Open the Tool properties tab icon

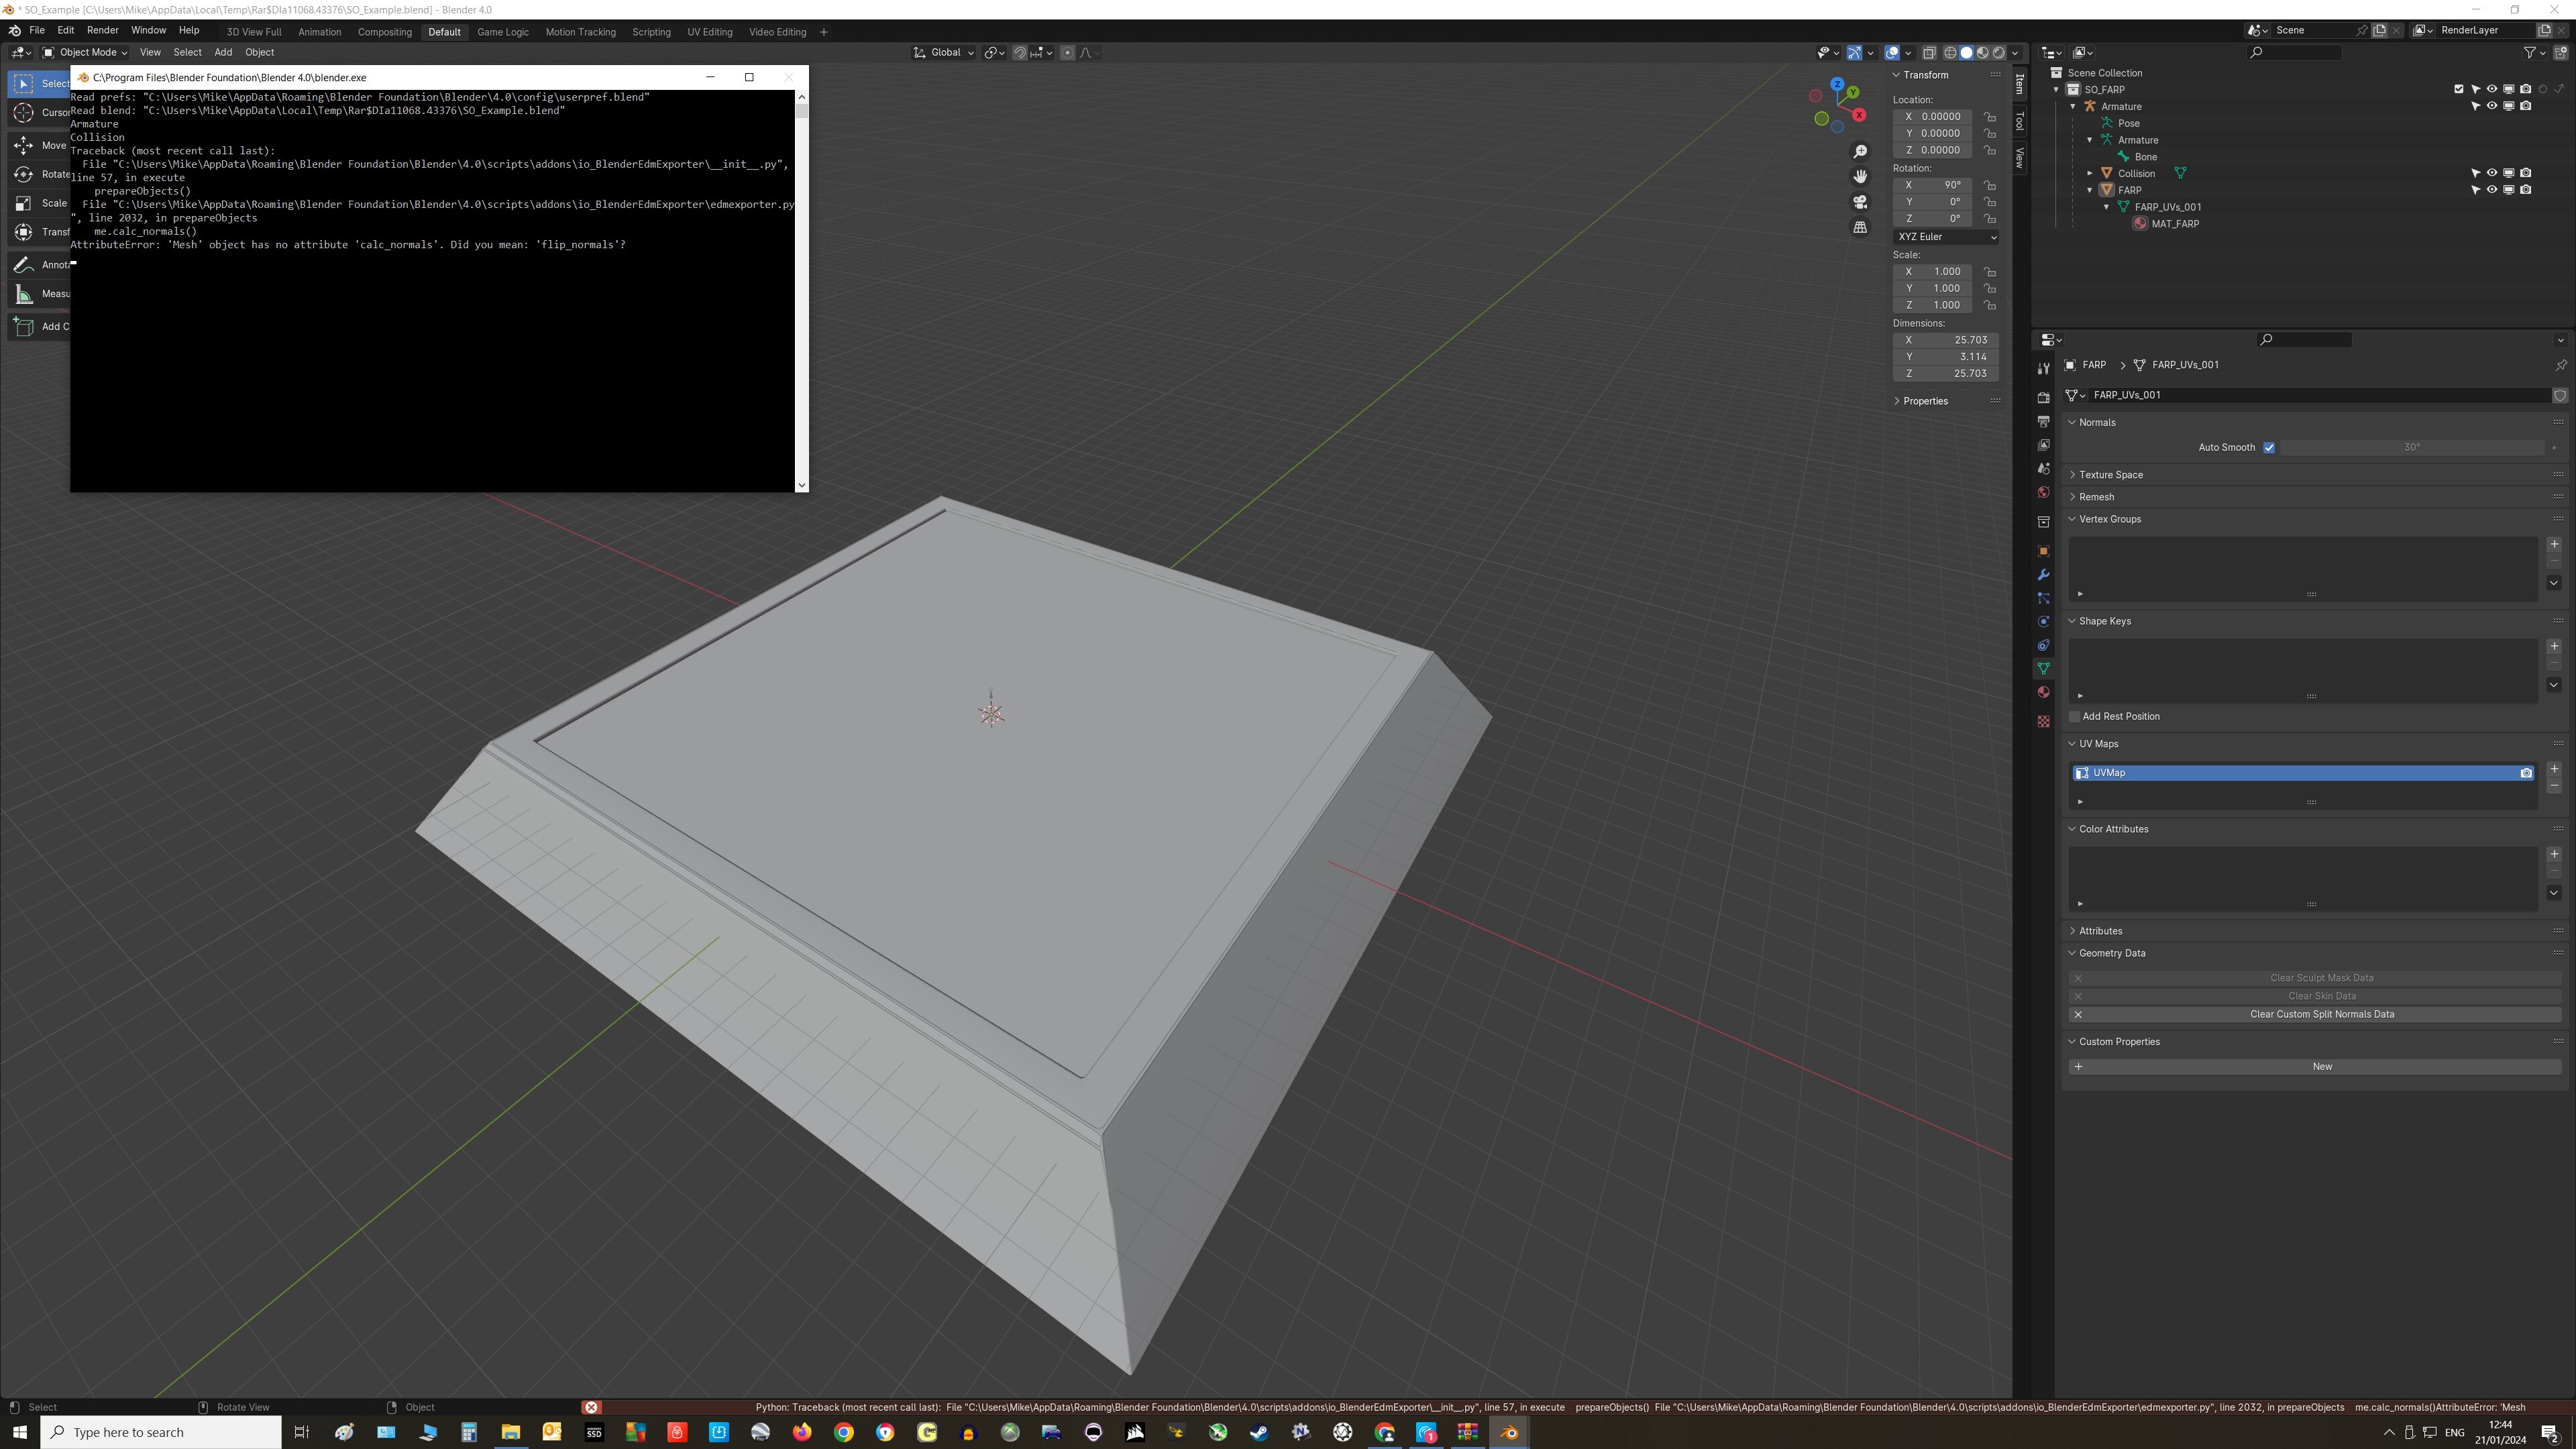click(2043, 369)
